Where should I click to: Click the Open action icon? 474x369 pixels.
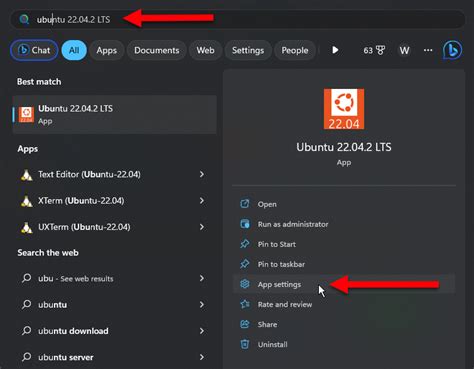point(245,204)
